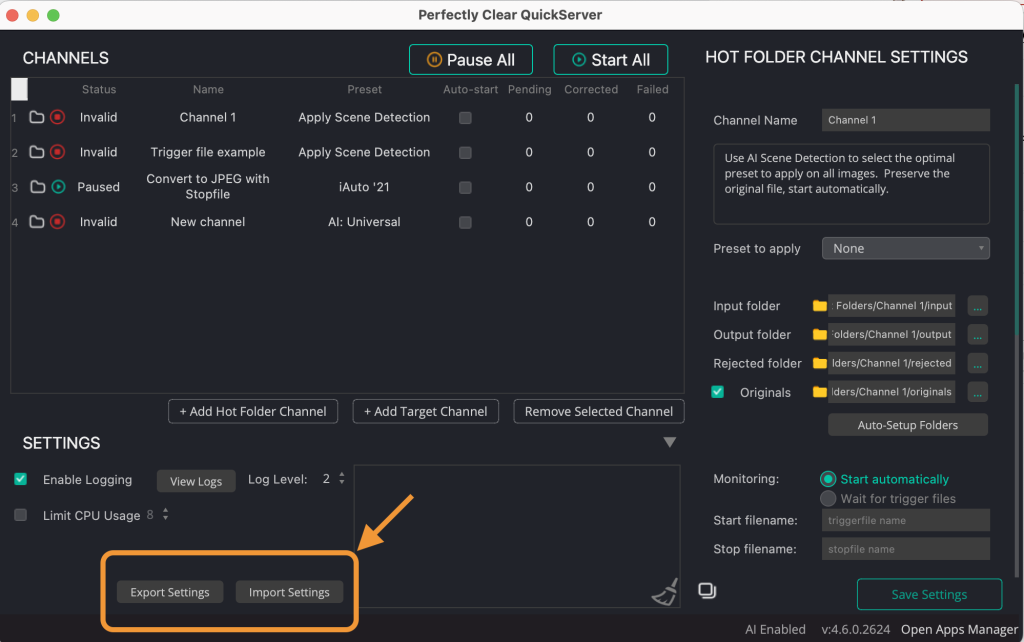
Task: Click Pause All button
Action: click(471, 59)
